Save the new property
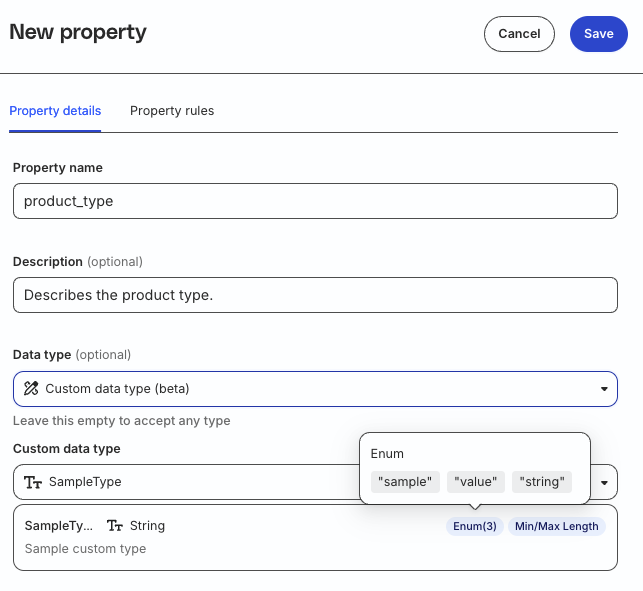Screen dimensions: 643x591 coord(599,34)
